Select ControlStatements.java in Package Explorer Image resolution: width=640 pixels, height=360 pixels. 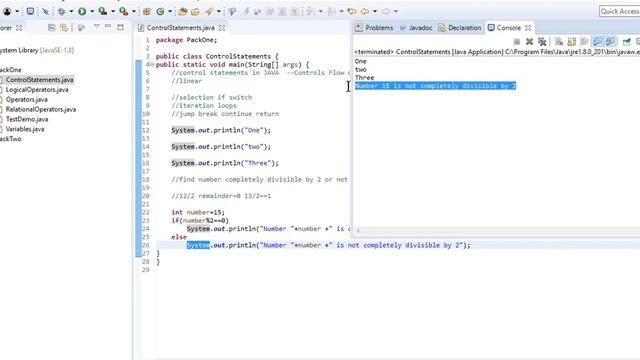tap(40, 80)
